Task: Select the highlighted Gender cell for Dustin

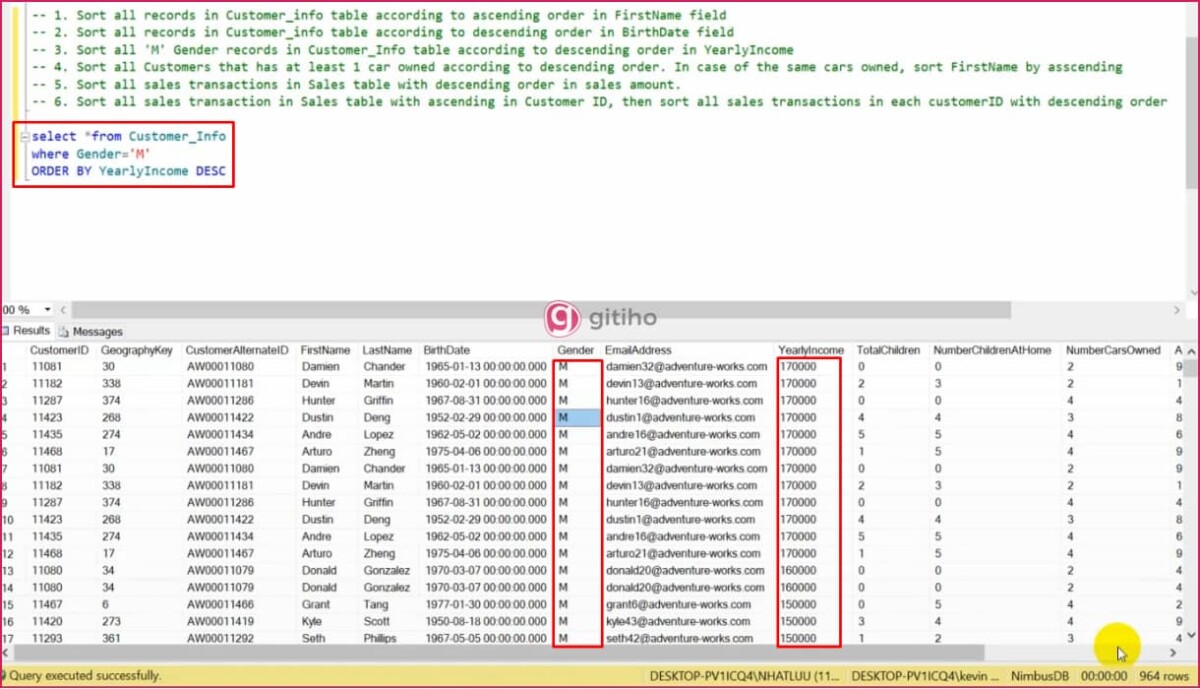Action: point(577,417)
